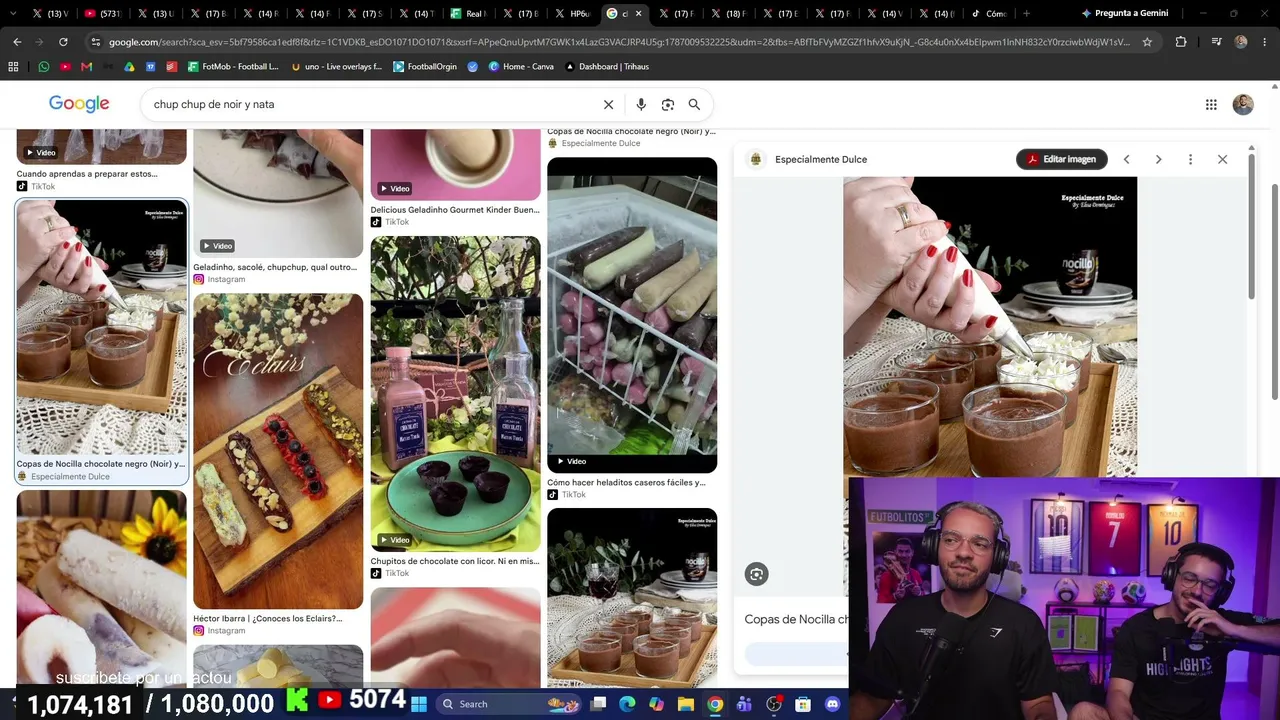Open the Windows Start menu

(x=418, y=704)
